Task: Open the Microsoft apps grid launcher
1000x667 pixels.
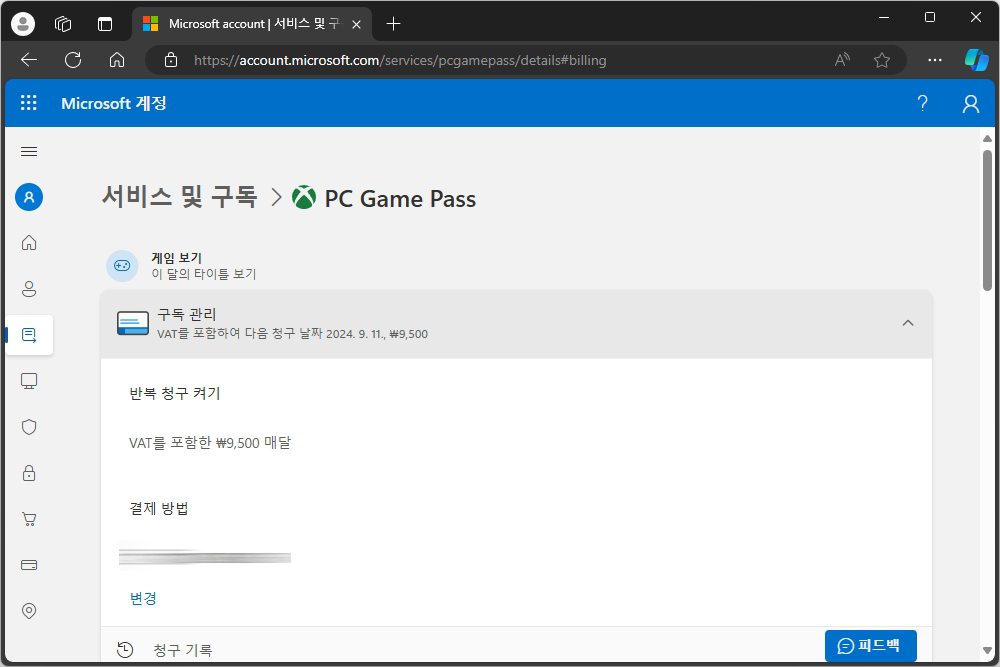Action: click(29, 103)
